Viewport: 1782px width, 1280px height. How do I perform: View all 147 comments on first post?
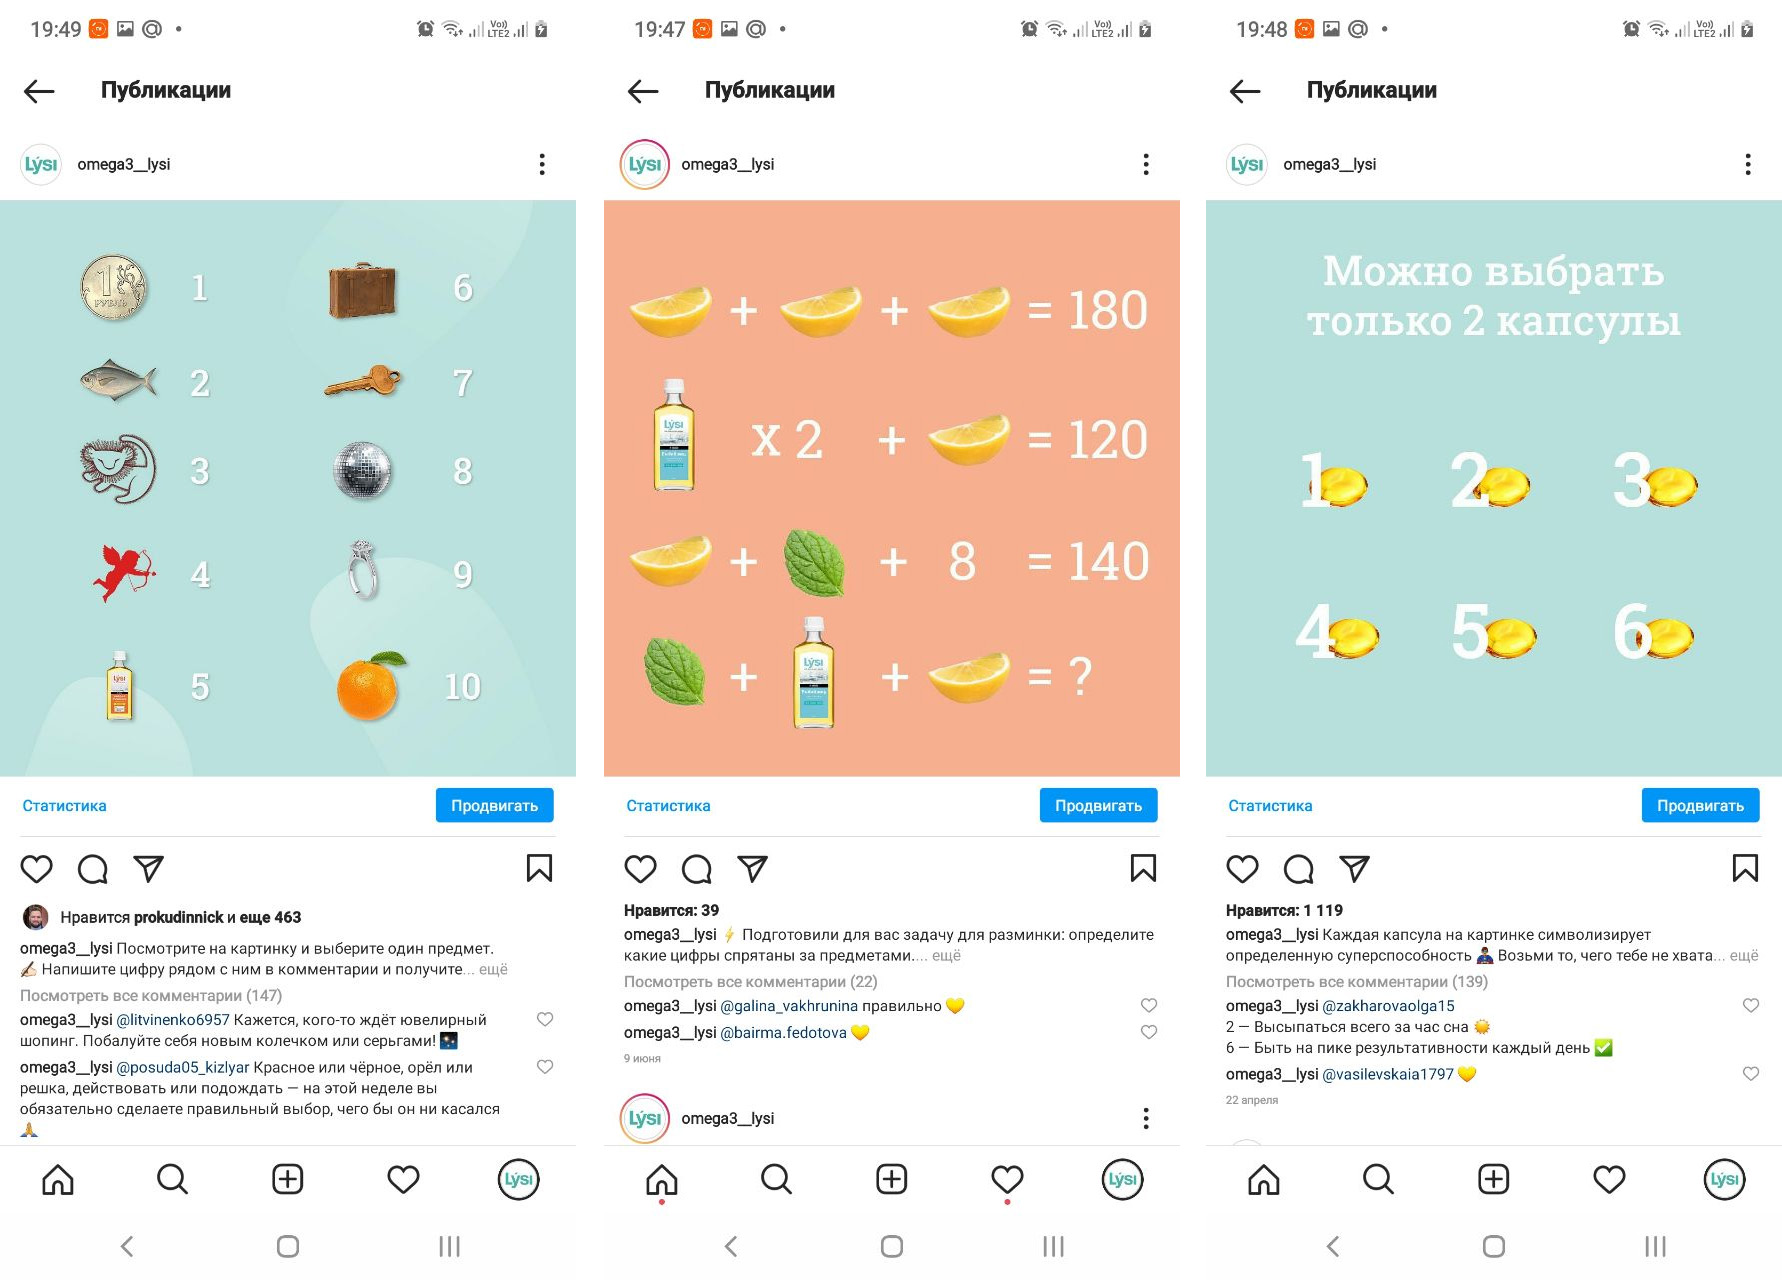(x=151, y=995)
